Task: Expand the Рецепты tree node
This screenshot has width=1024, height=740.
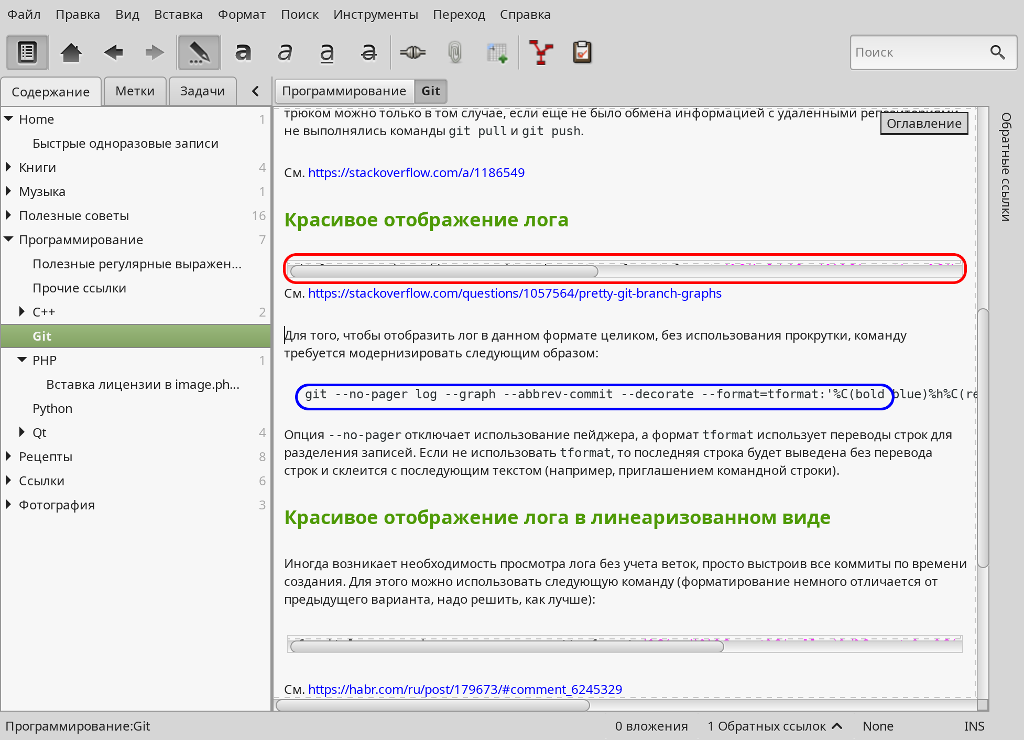Action: click(x=8, y=456)
